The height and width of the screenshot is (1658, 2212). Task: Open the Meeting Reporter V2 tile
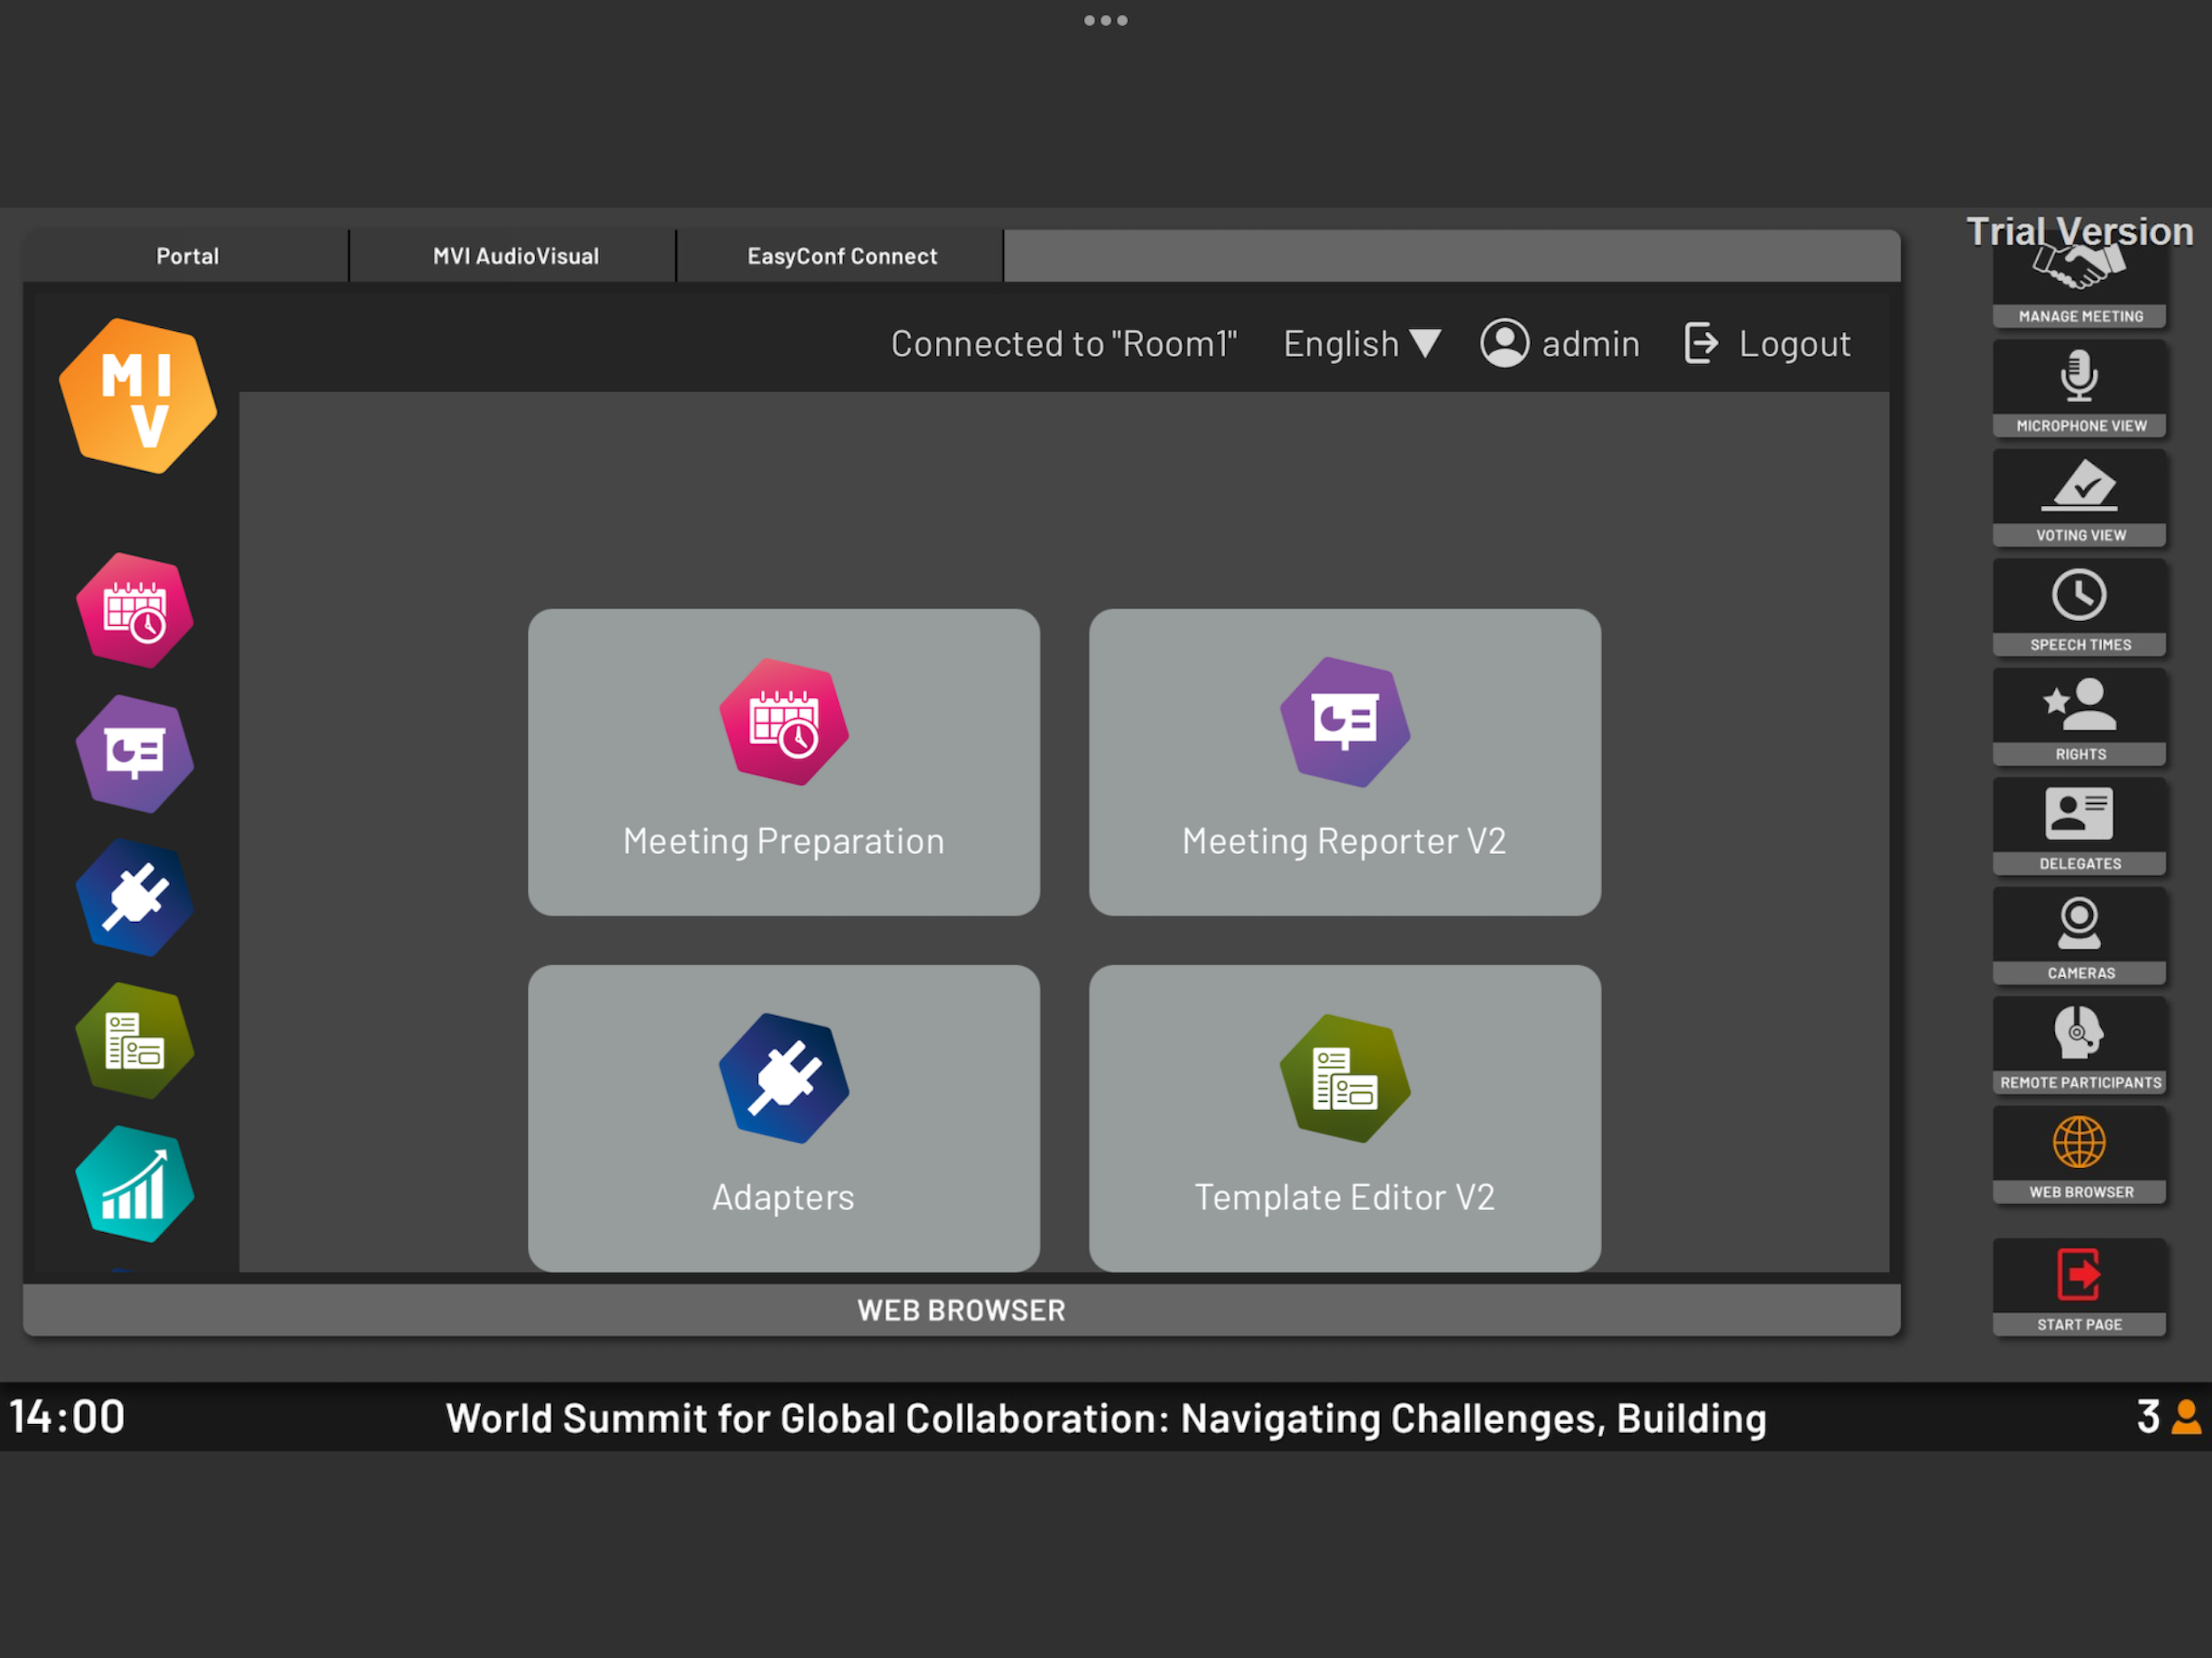(1345, 762)
